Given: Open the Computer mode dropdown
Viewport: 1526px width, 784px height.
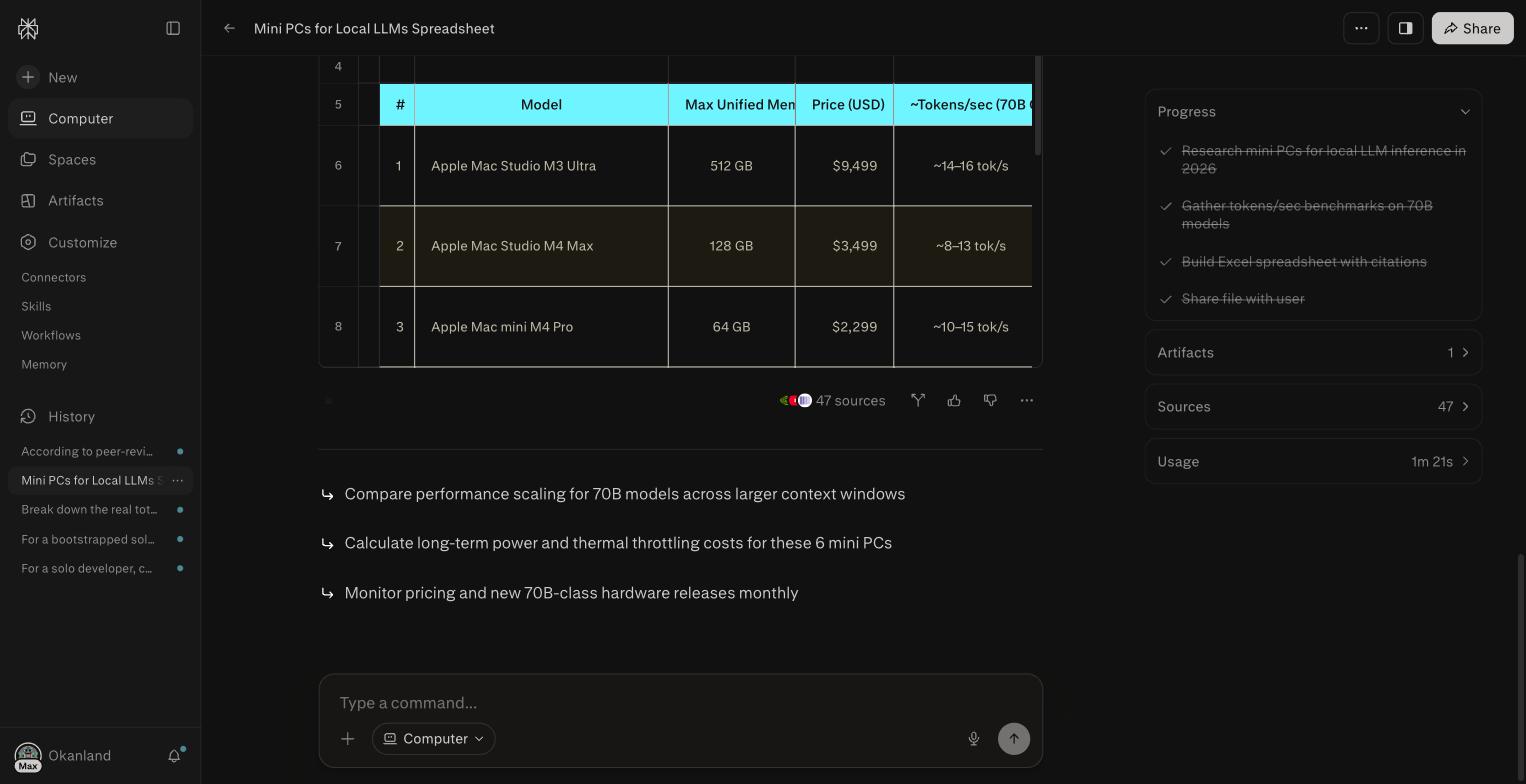Looking at the screenshot, I should (434, 739).
